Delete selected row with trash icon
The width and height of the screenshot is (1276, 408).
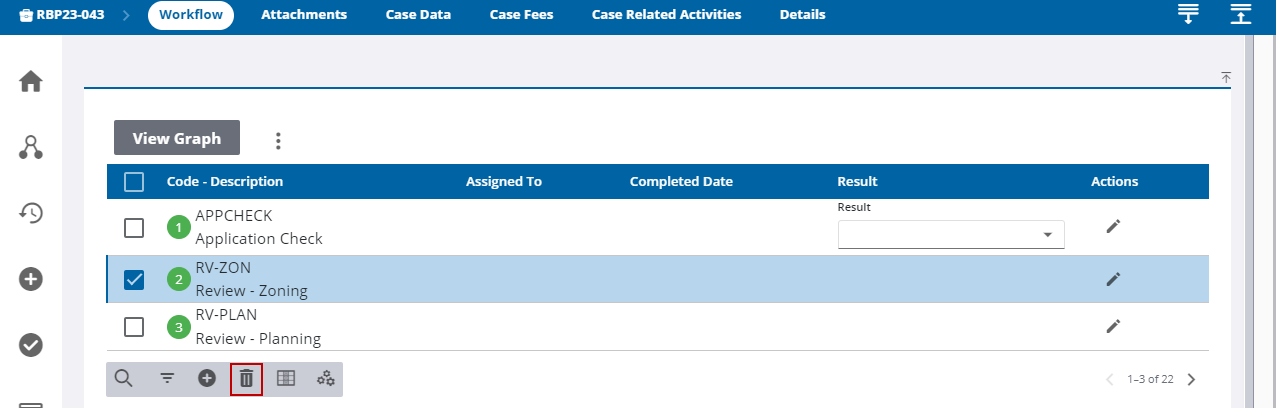pyautogui.click(x=246, y=379)
